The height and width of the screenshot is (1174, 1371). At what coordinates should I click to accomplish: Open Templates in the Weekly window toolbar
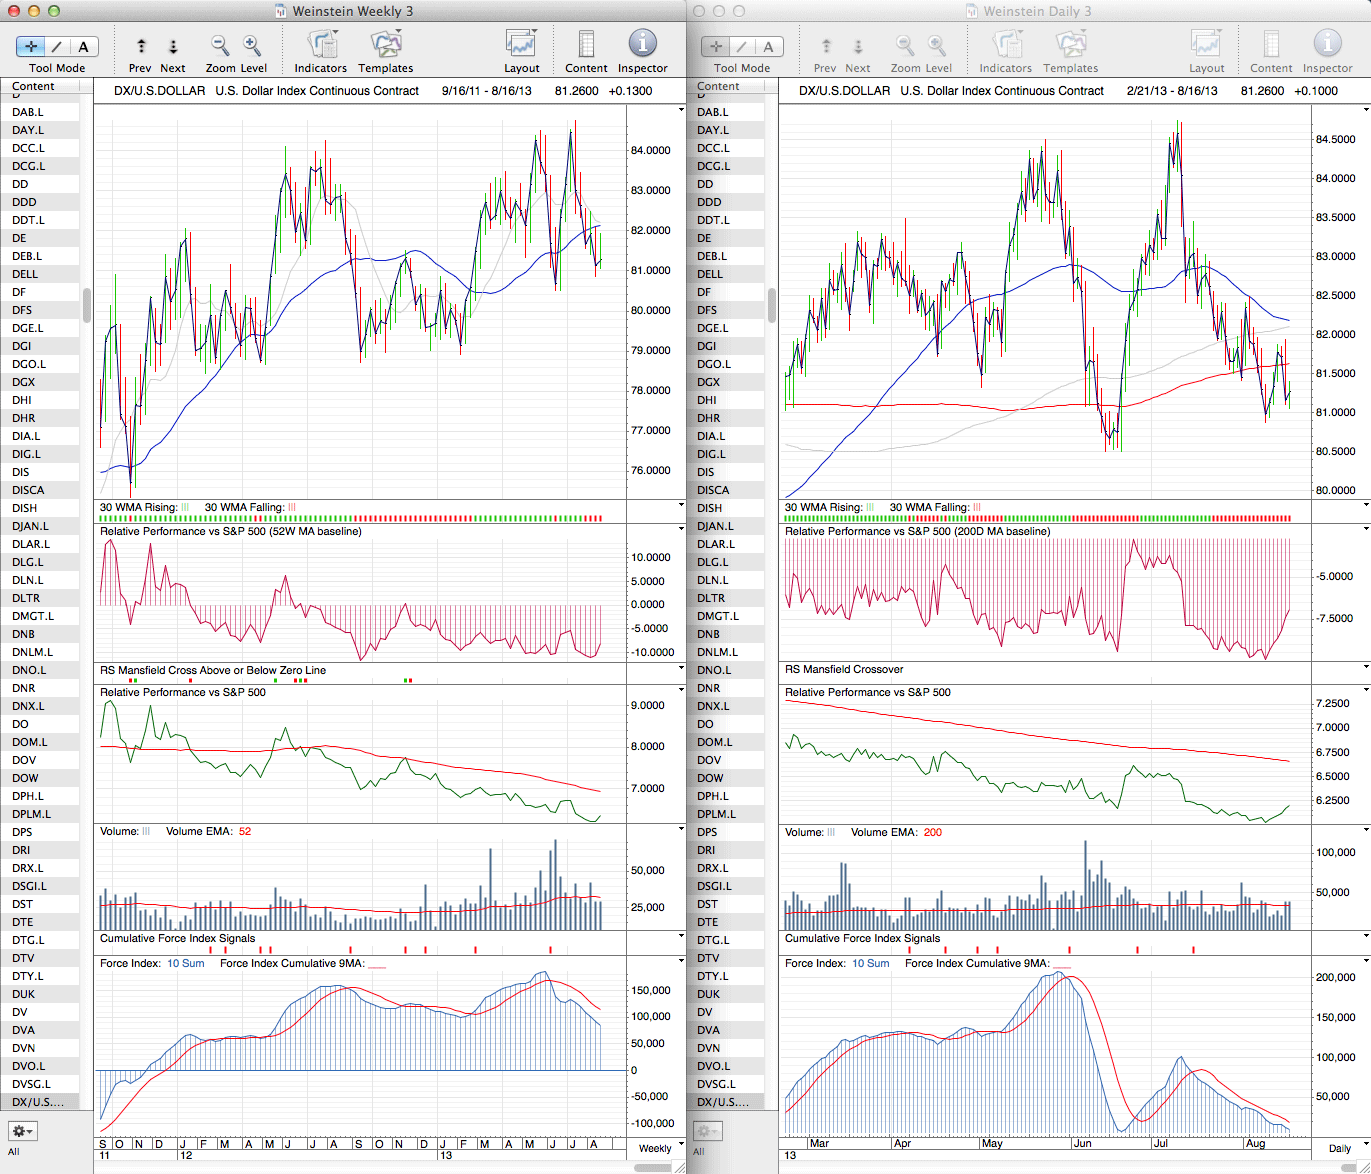click(386, 46)
